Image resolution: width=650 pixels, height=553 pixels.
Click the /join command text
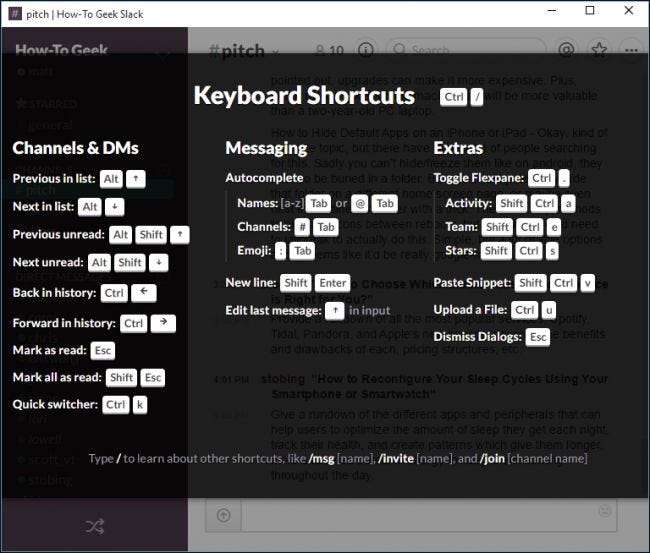[x=492, y=458]
